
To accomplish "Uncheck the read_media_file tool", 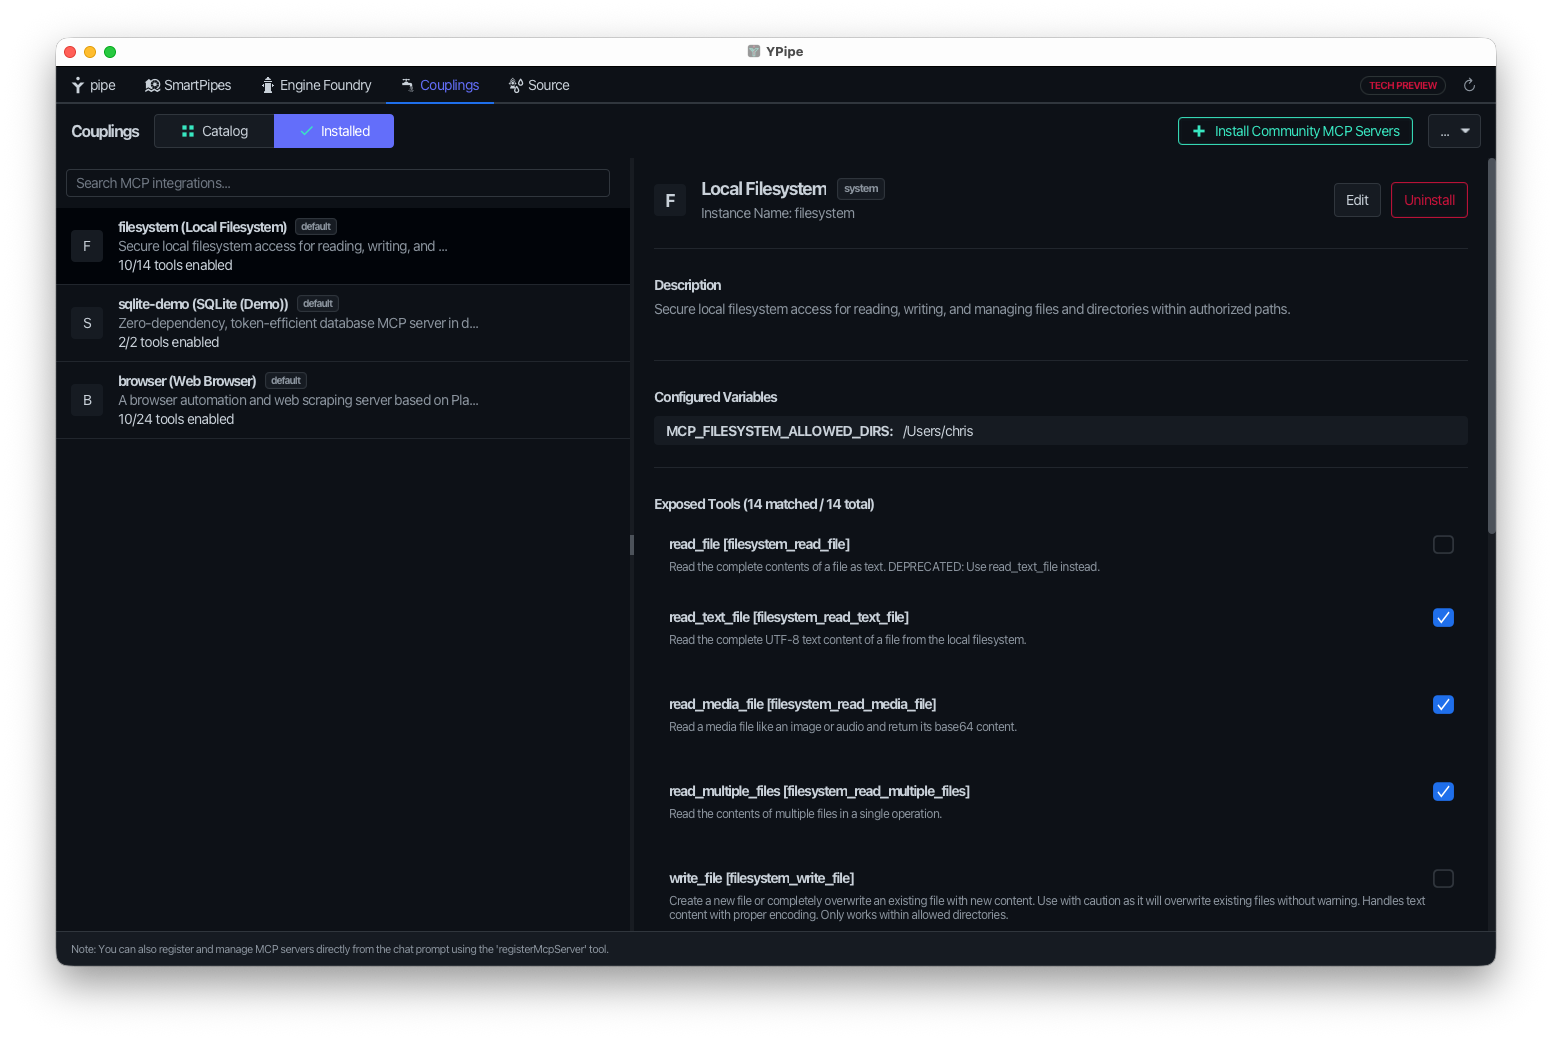I will [1443, 705].
